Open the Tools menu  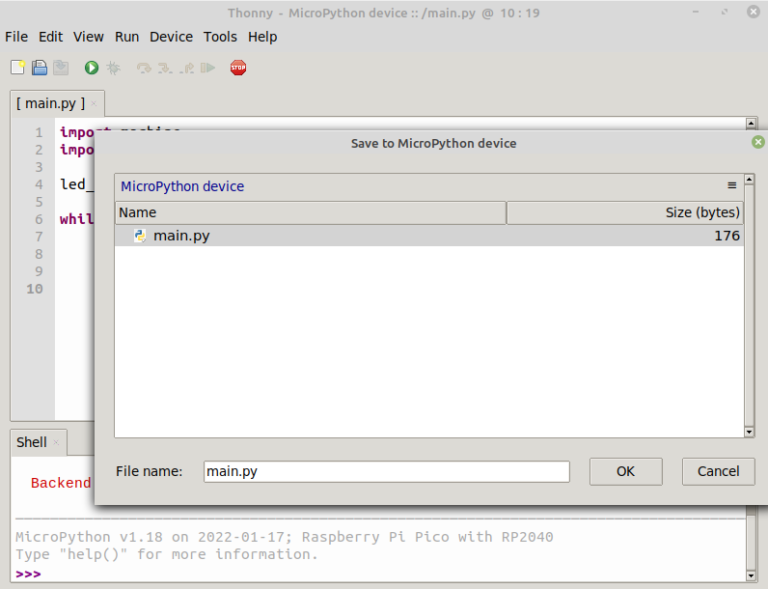pos(220,37)
